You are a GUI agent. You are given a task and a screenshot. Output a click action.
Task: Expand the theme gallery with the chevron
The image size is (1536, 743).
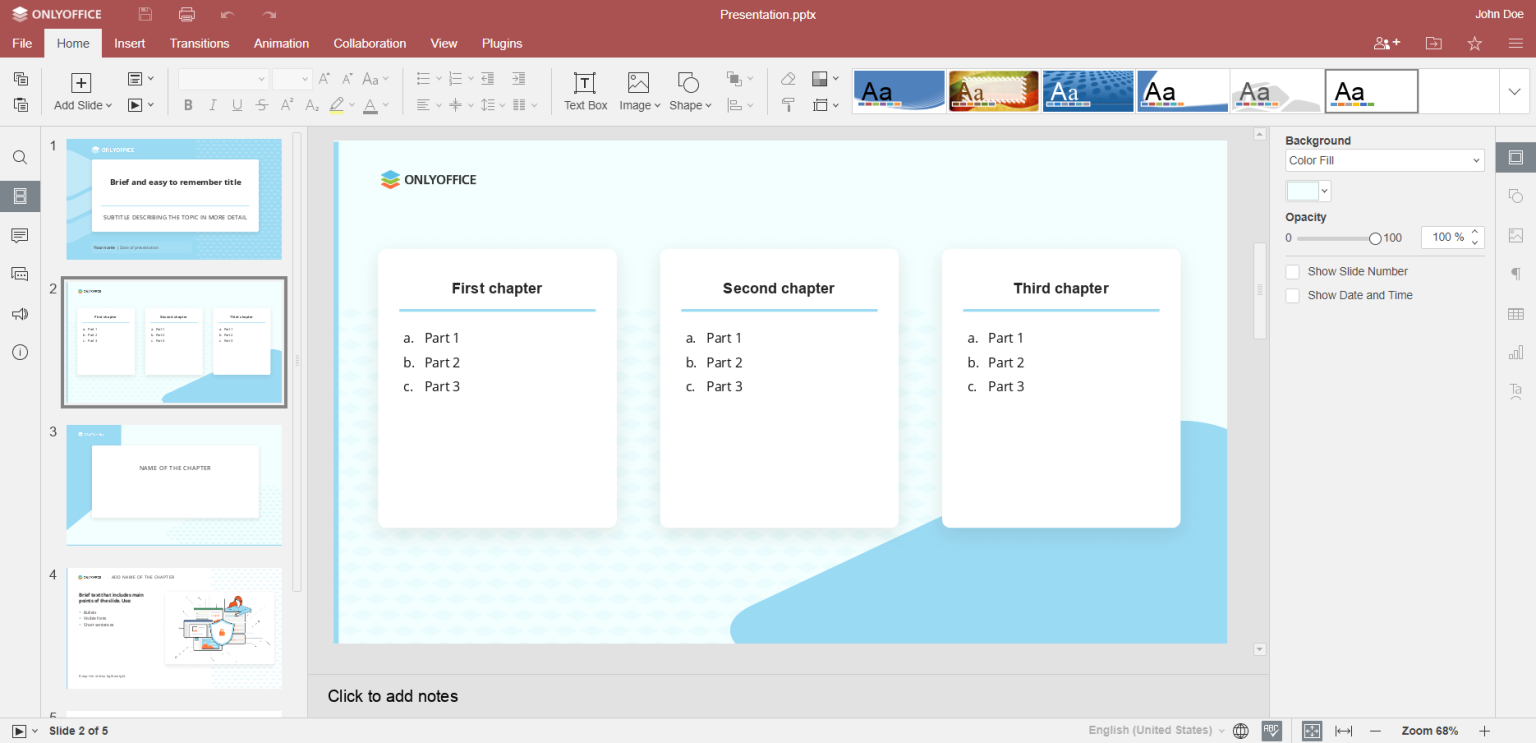coord(1514,90)
